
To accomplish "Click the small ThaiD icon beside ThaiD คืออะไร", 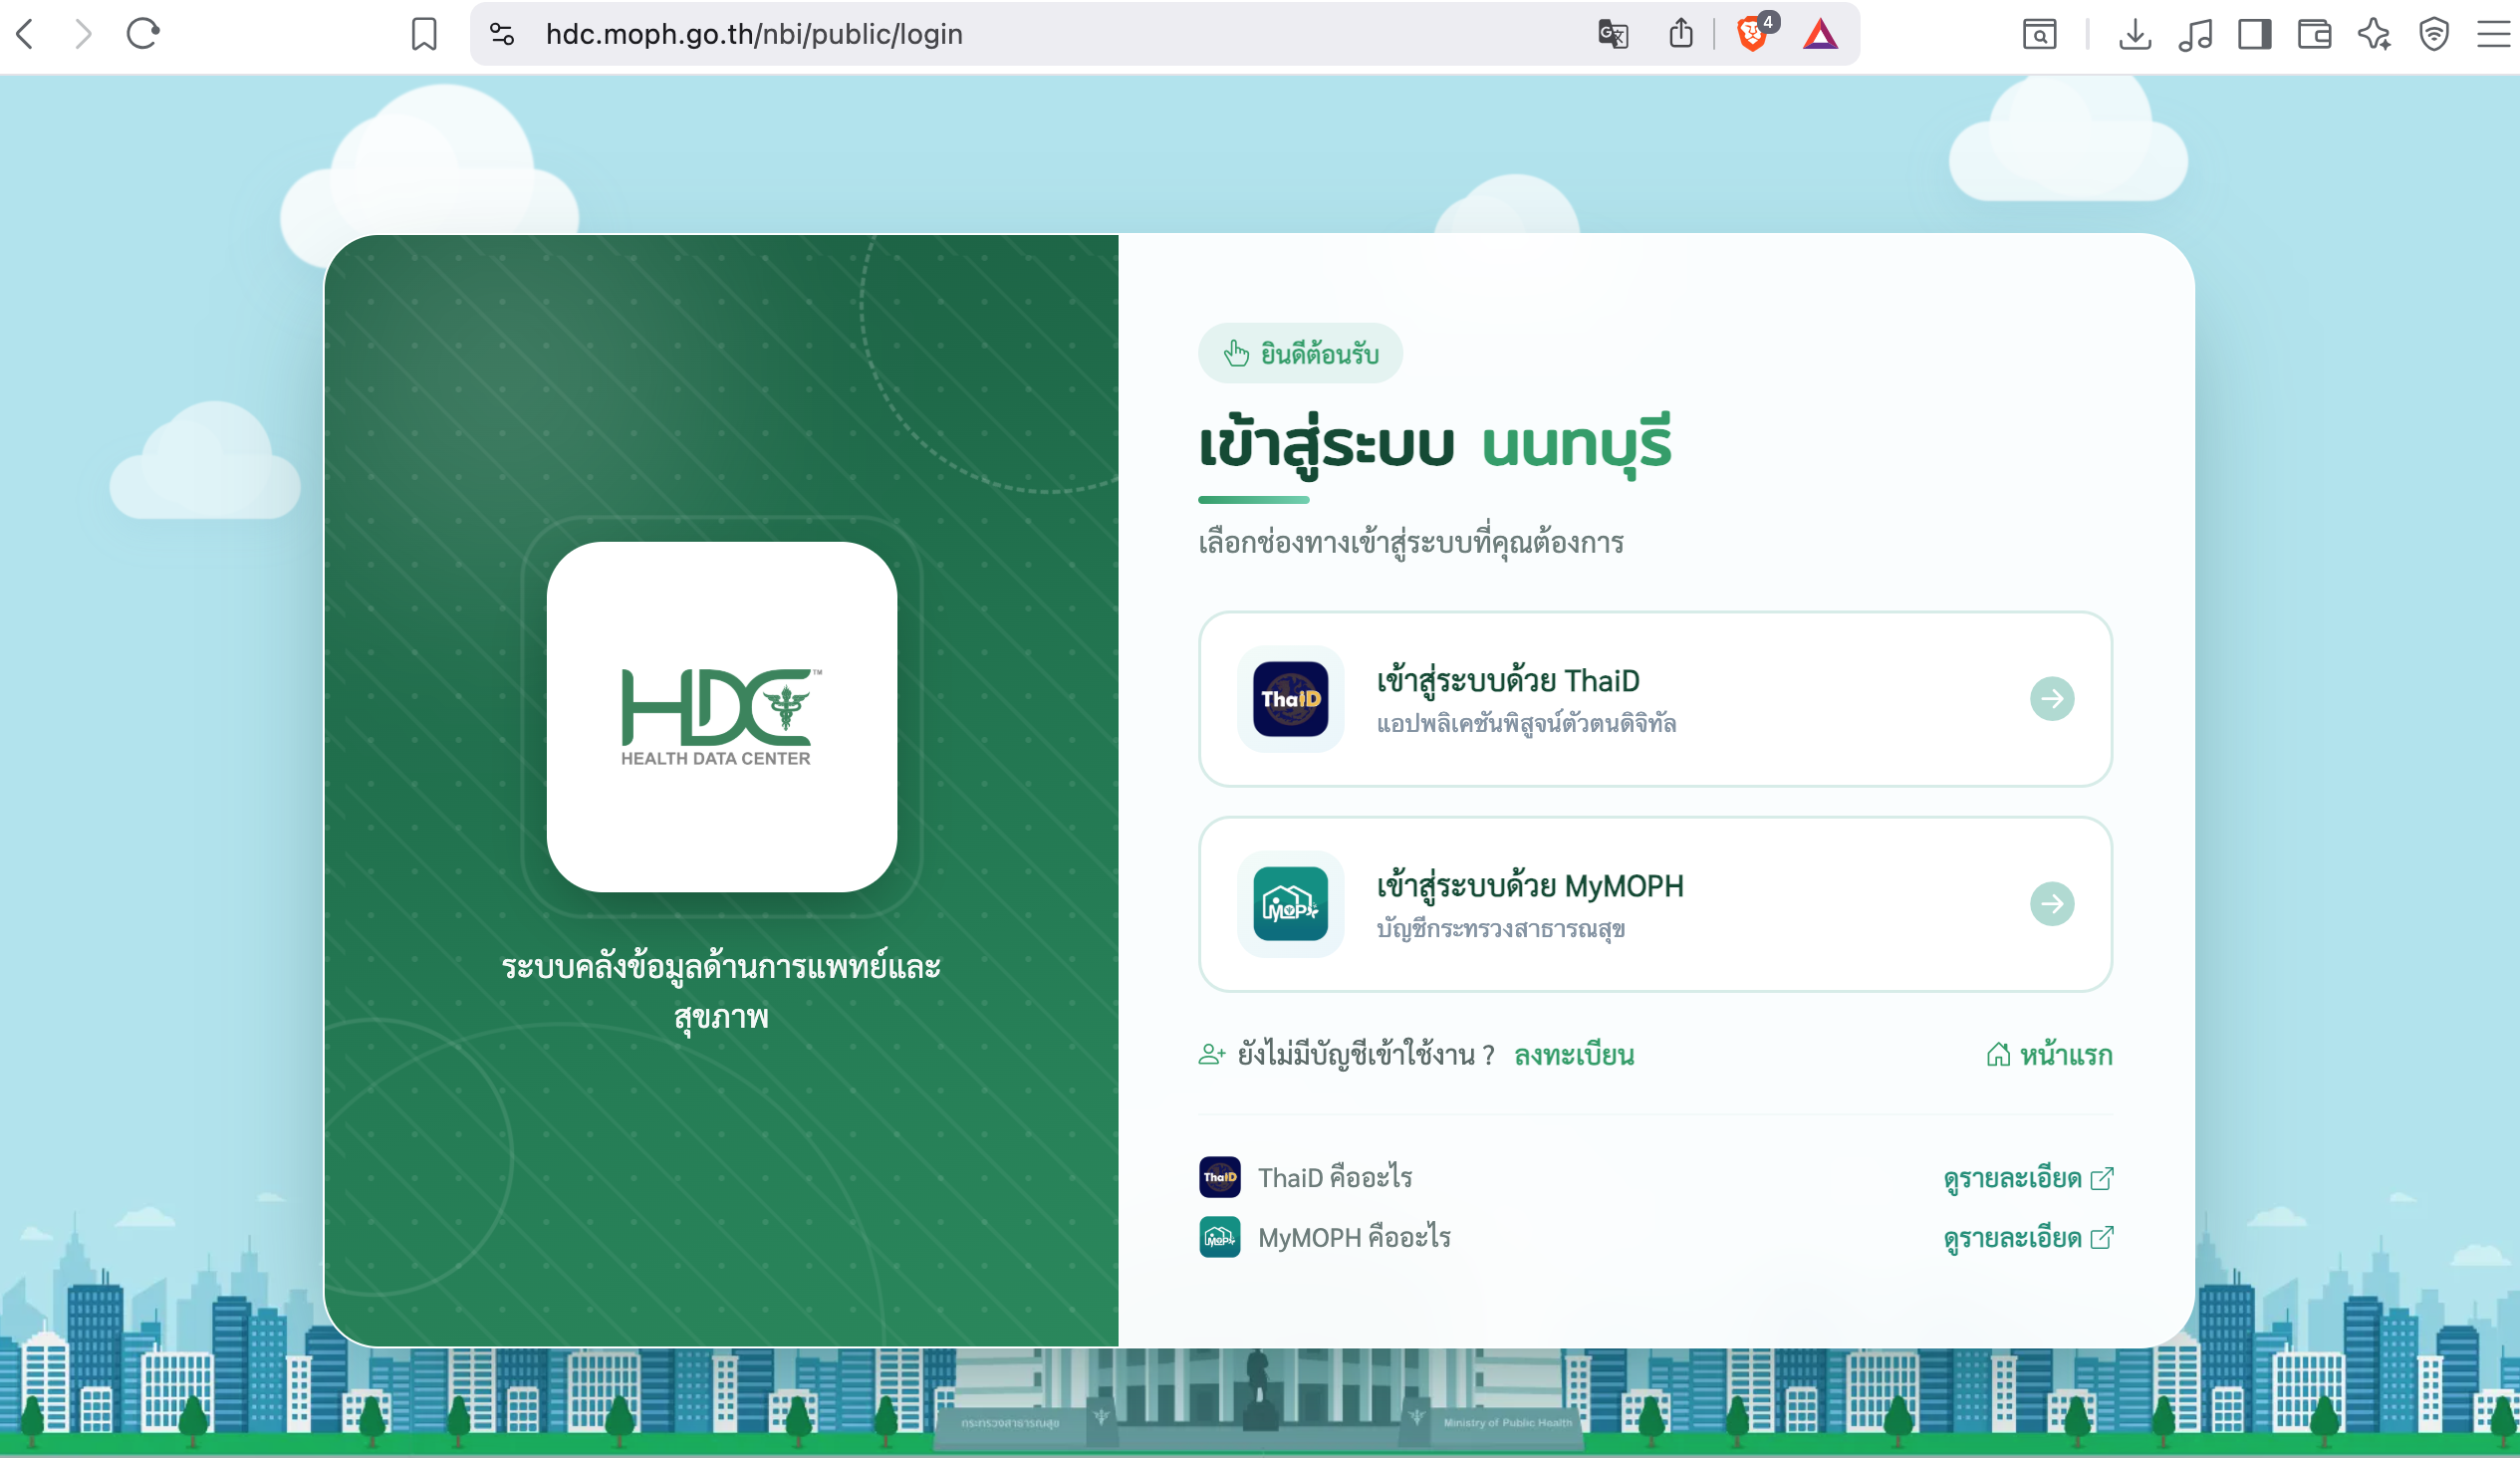I will pos(1219,1177).
